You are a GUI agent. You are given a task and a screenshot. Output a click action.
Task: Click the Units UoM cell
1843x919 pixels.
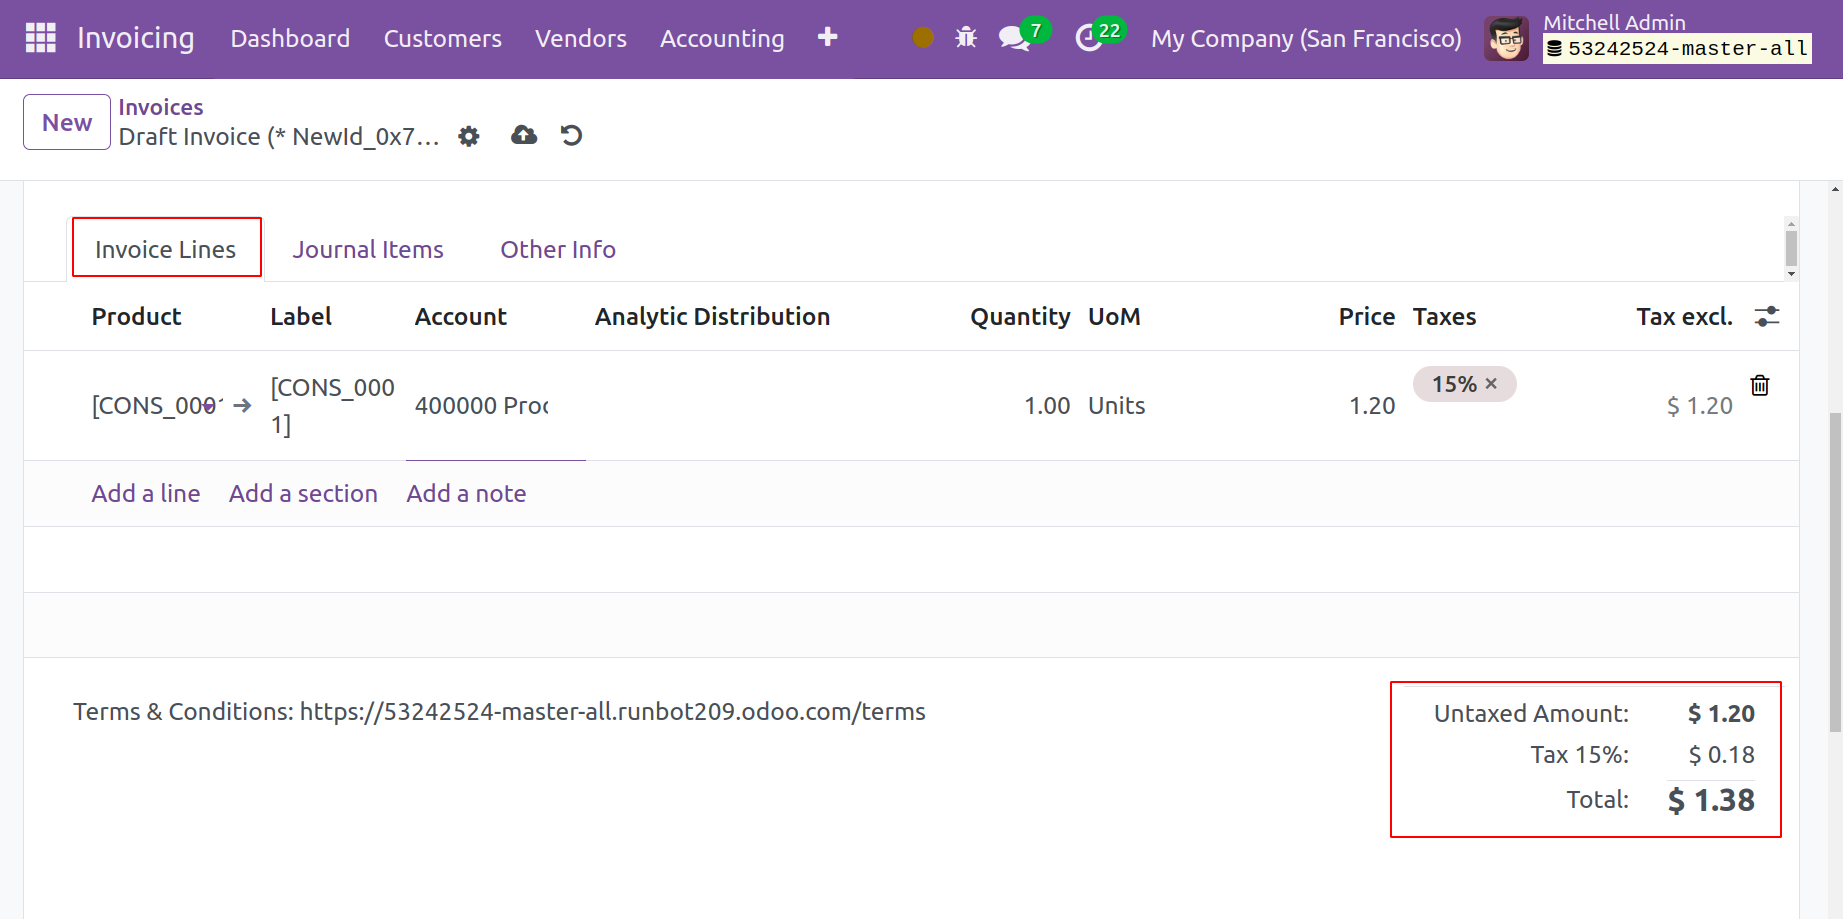pos(1116,406)
